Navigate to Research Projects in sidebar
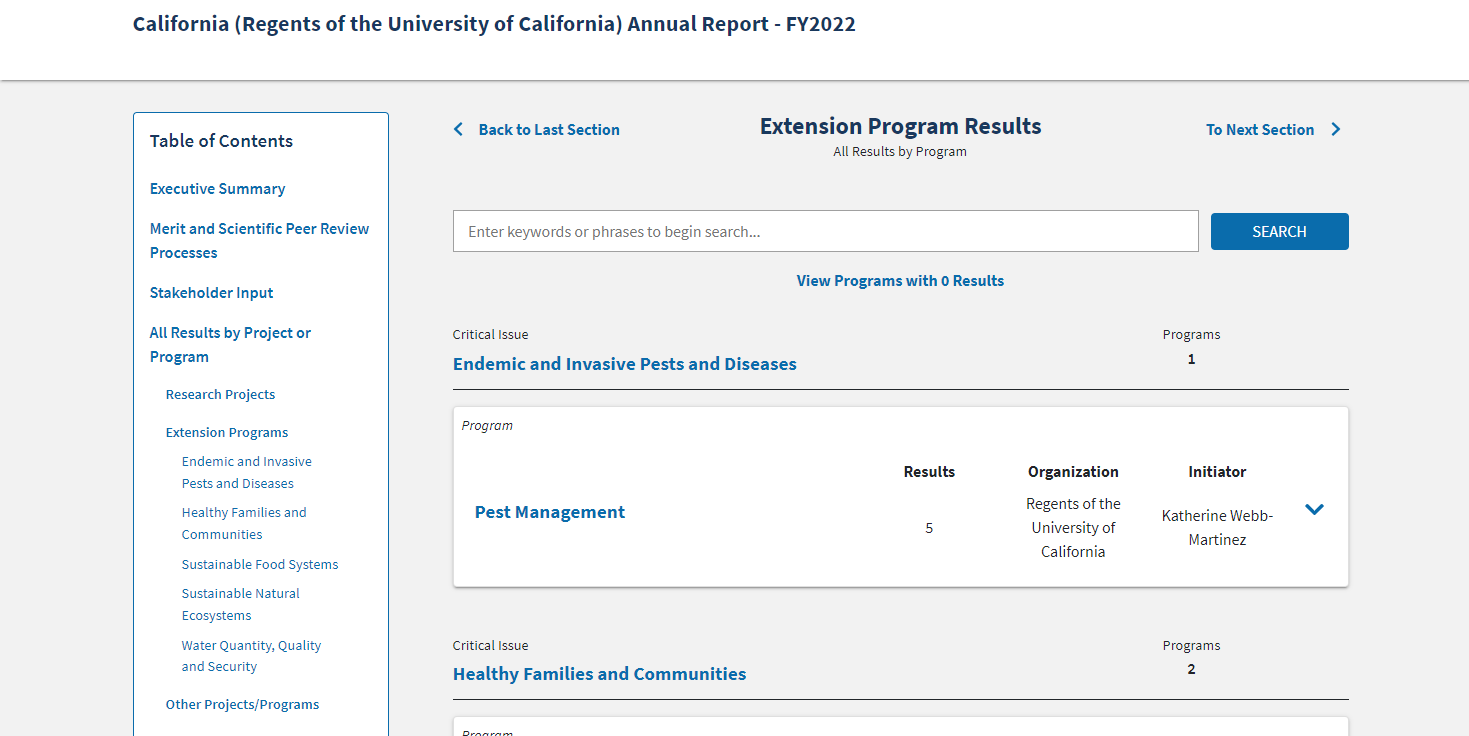Screen dimensions: 1469x736 point(220,395)
